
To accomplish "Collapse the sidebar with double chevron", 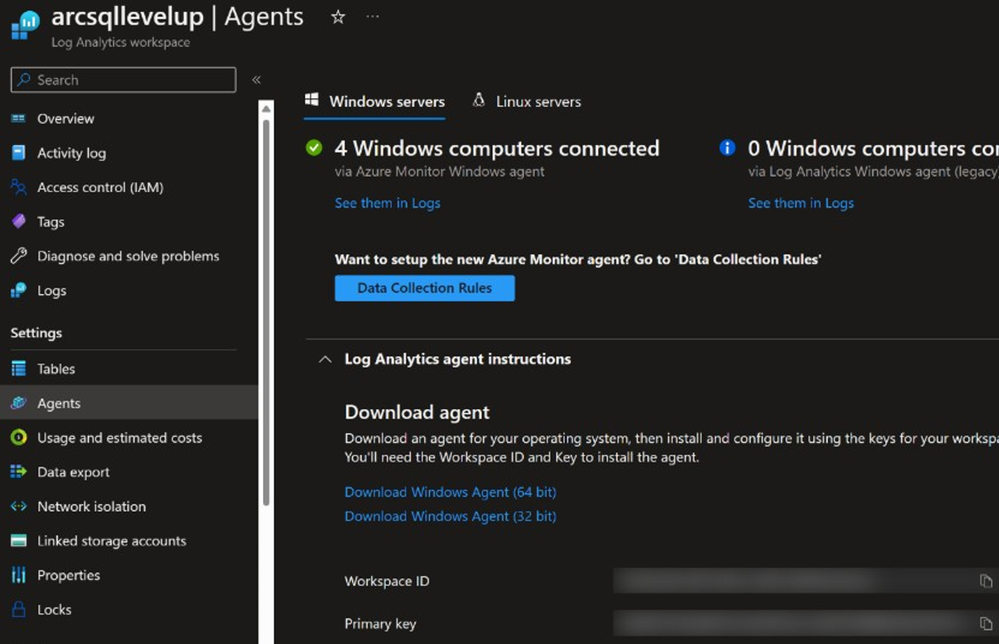I will click(x=256, y=80).
